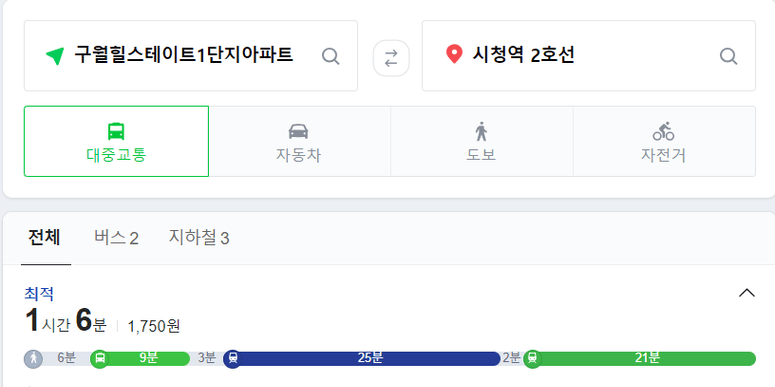Click the green current-location arrow icon

(x=55, y=56)
